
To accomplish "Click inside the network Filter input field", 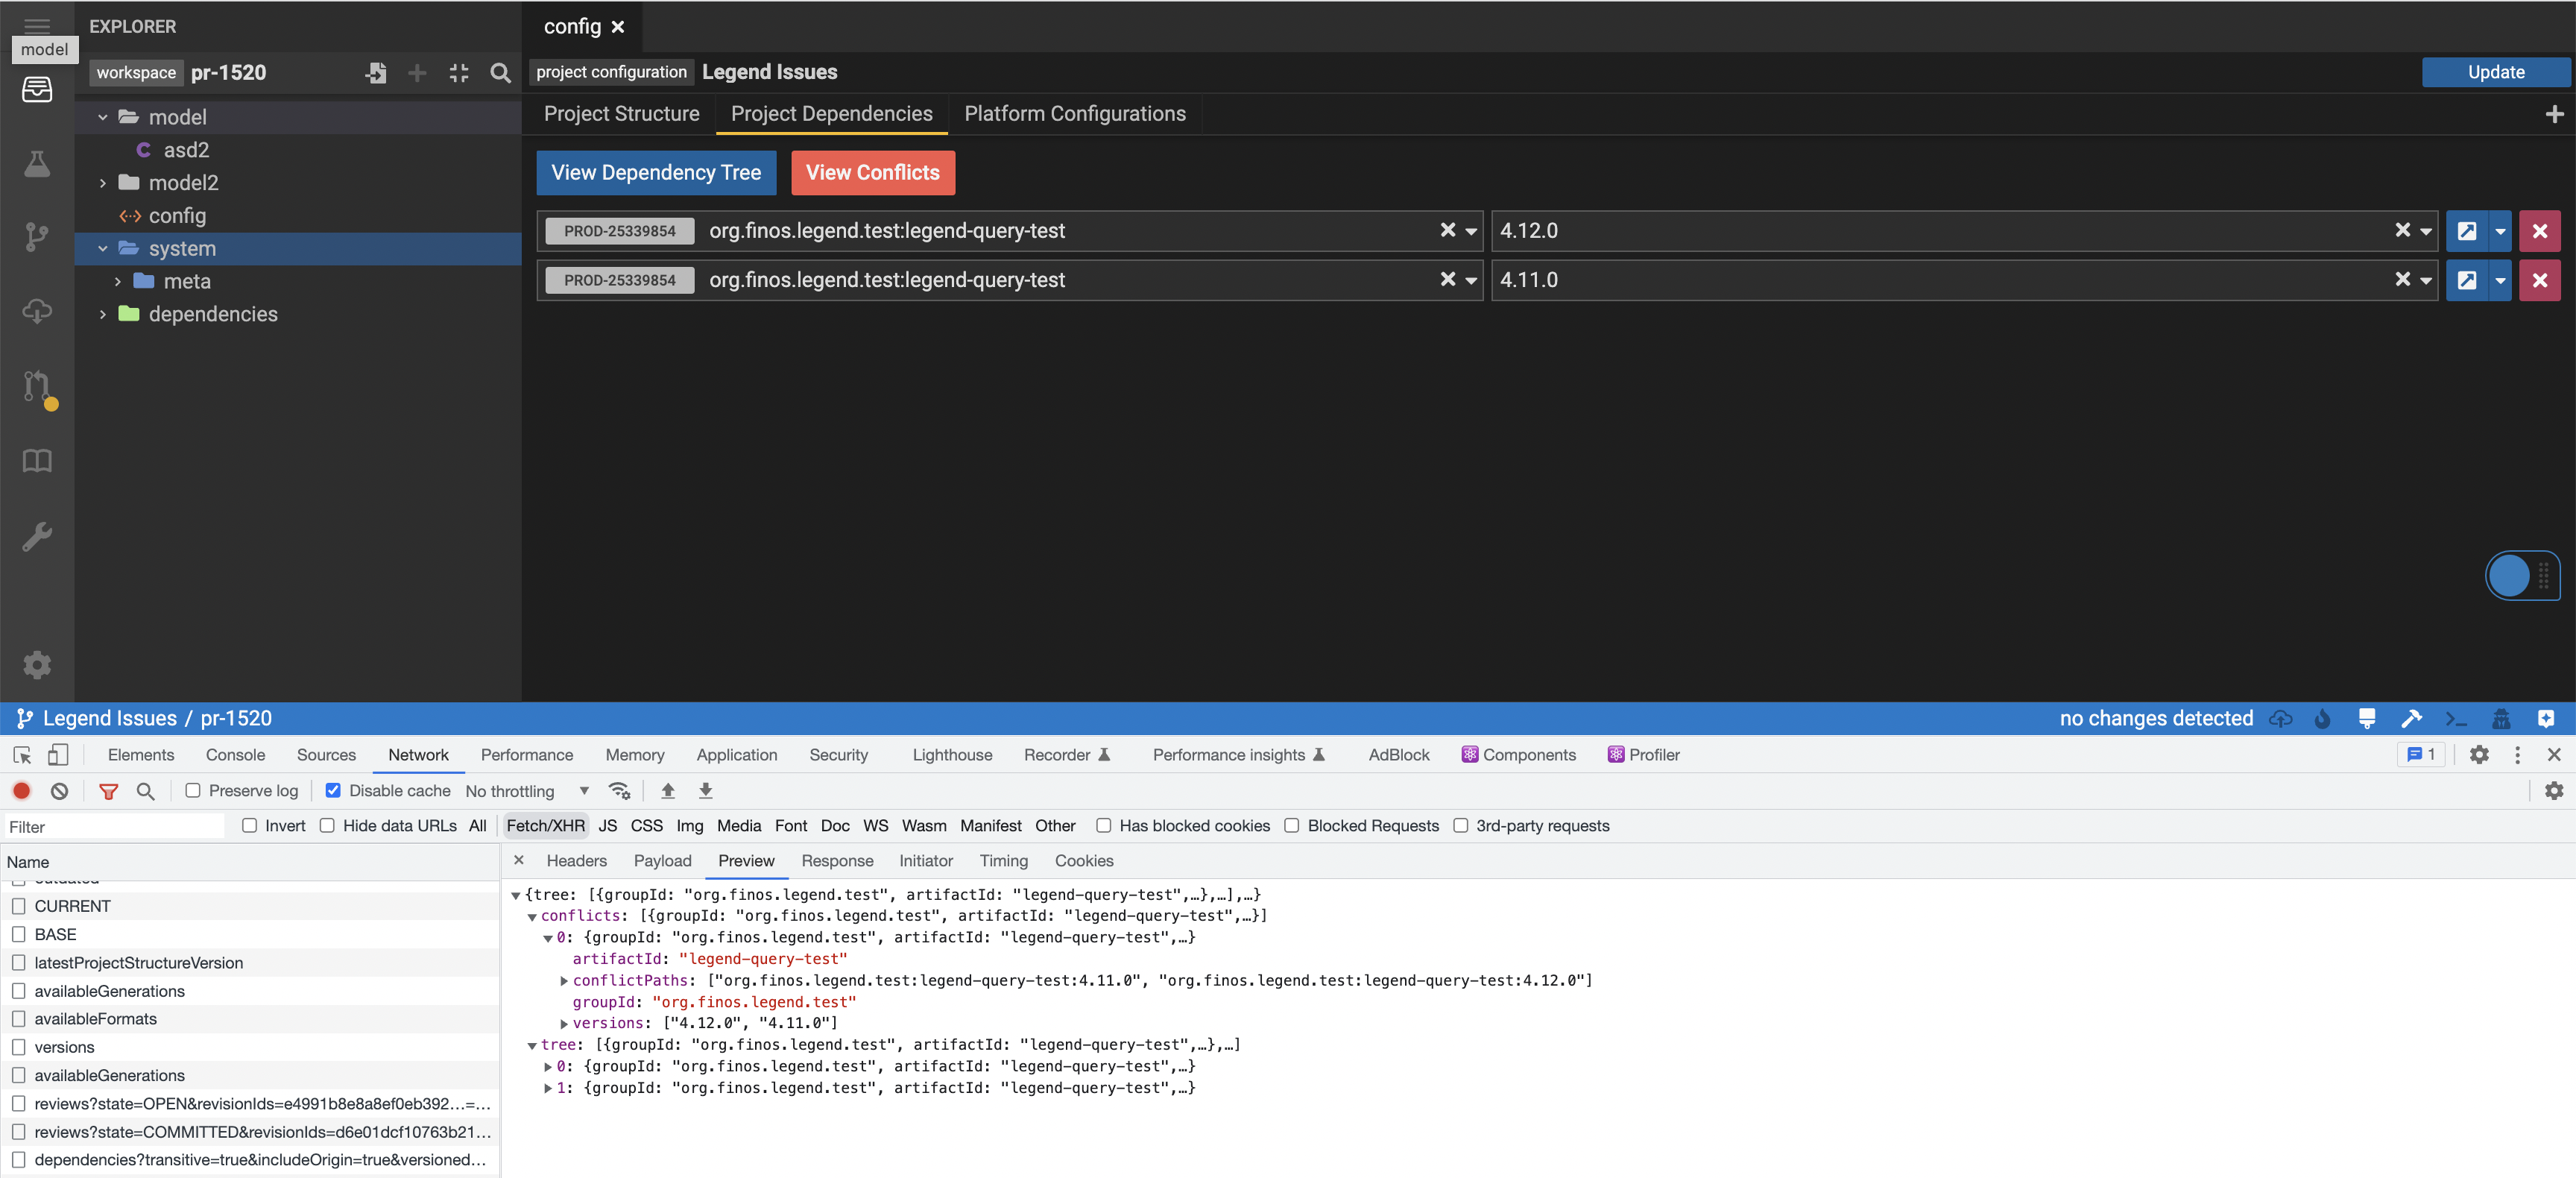I will 113,826.
